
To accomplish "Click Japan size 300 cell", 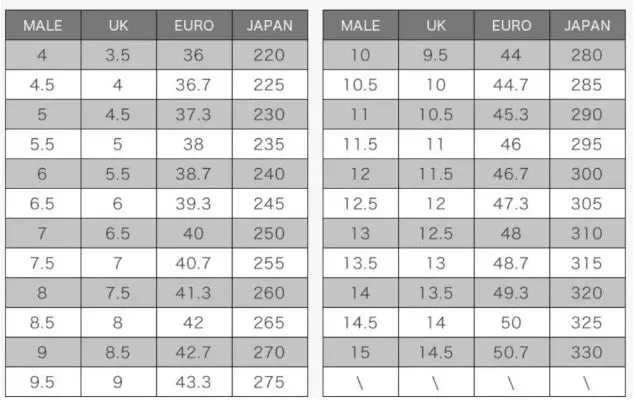I will pos(587,174).
